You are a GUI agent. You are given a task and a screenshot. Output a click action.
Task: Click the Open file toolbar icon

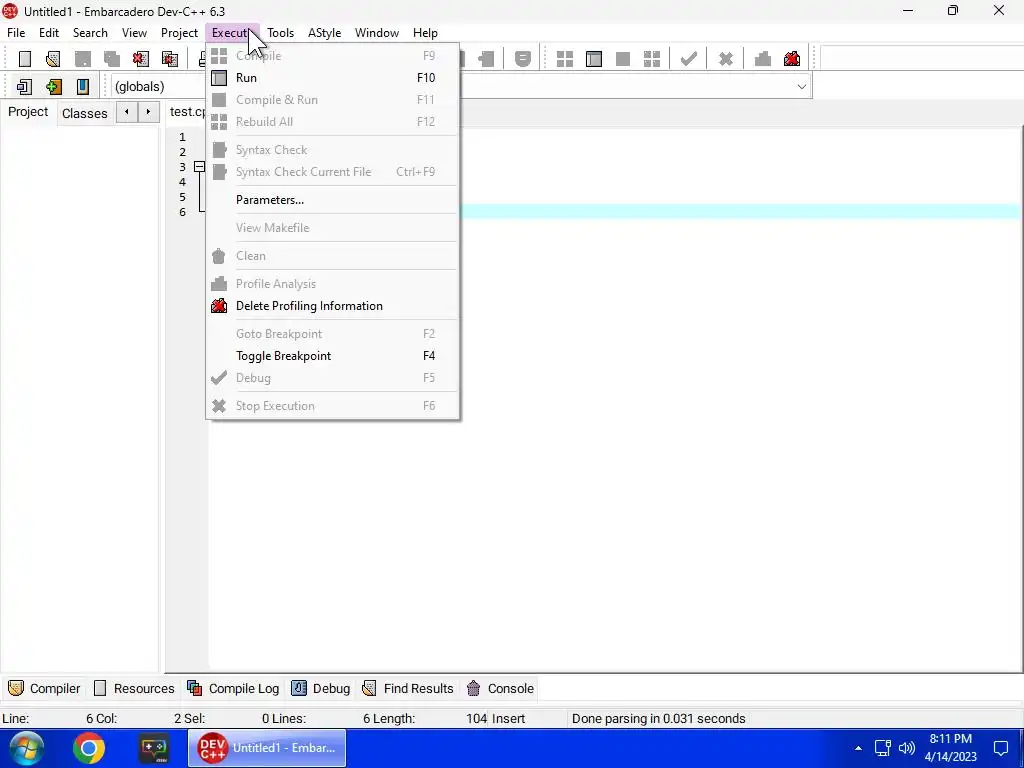(x=53, y=59)
